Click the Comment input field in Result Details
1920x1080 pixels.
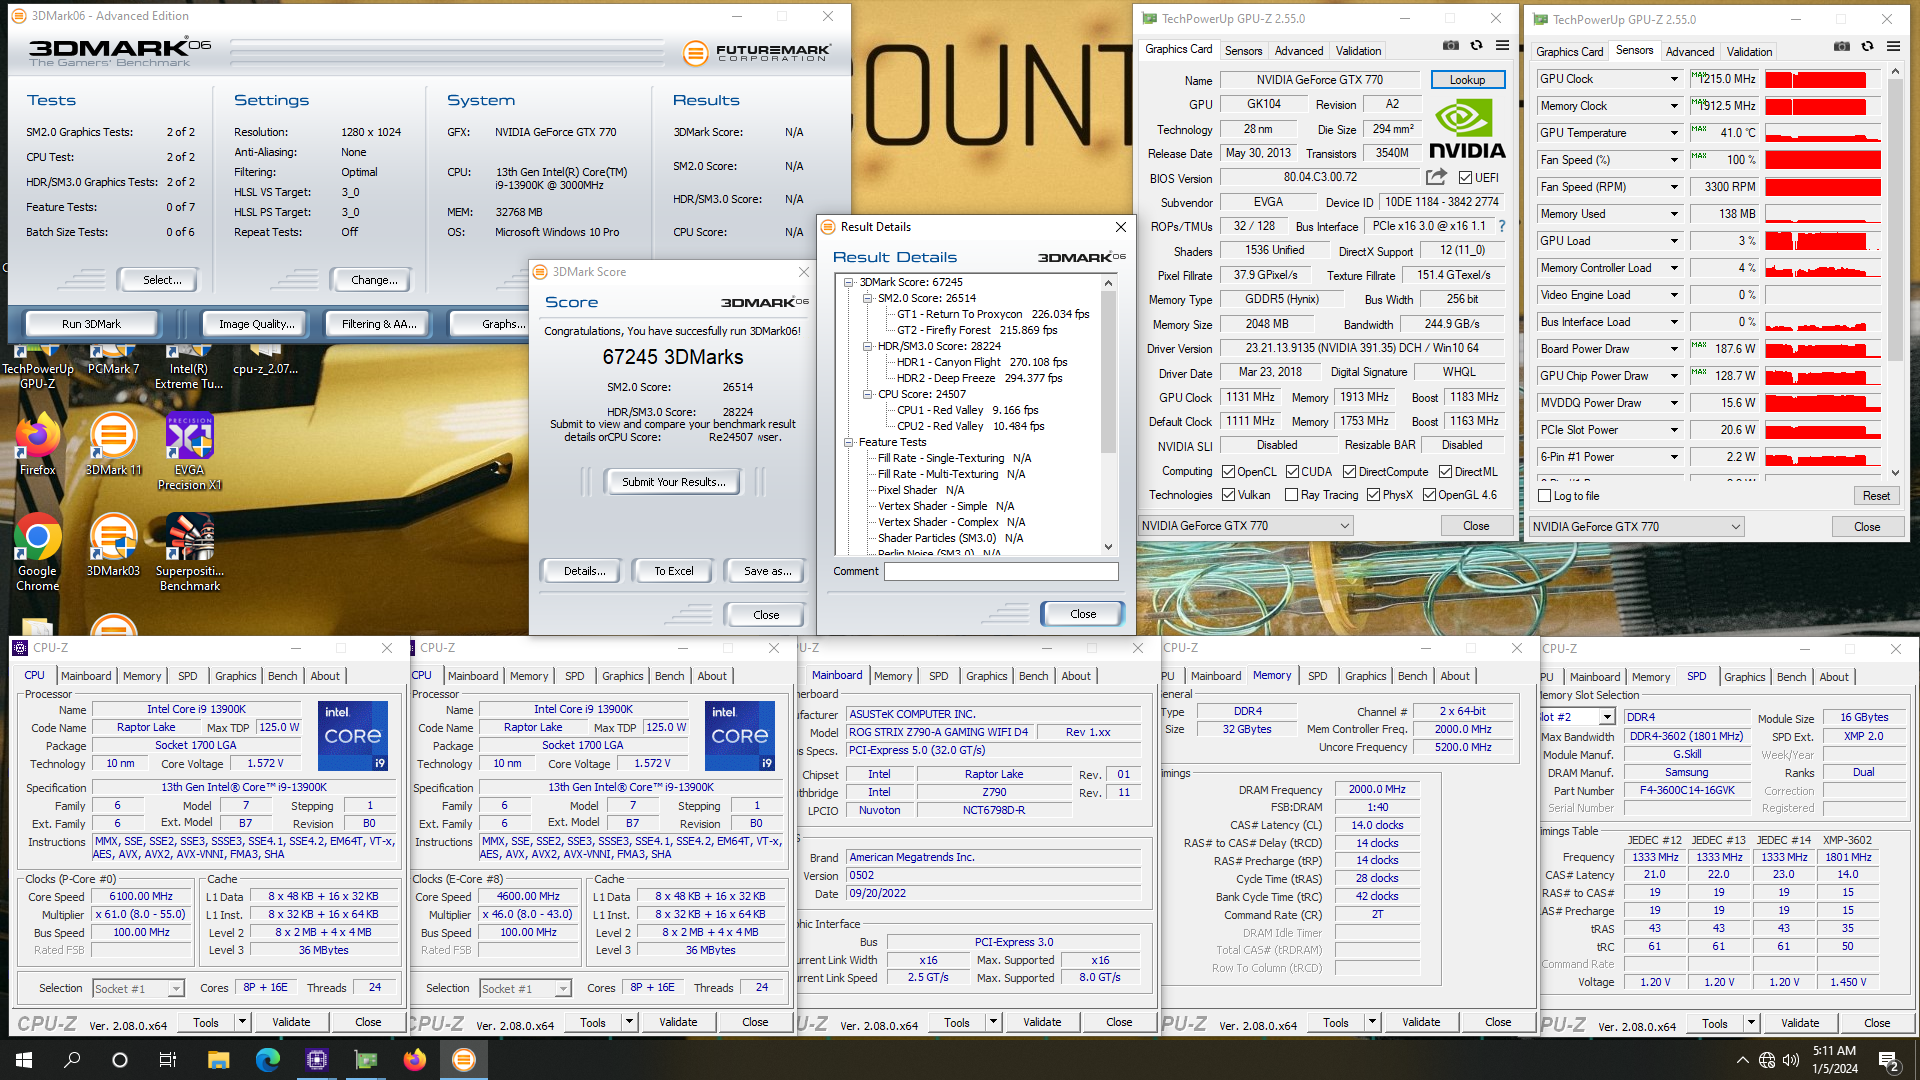(1001, 572)
